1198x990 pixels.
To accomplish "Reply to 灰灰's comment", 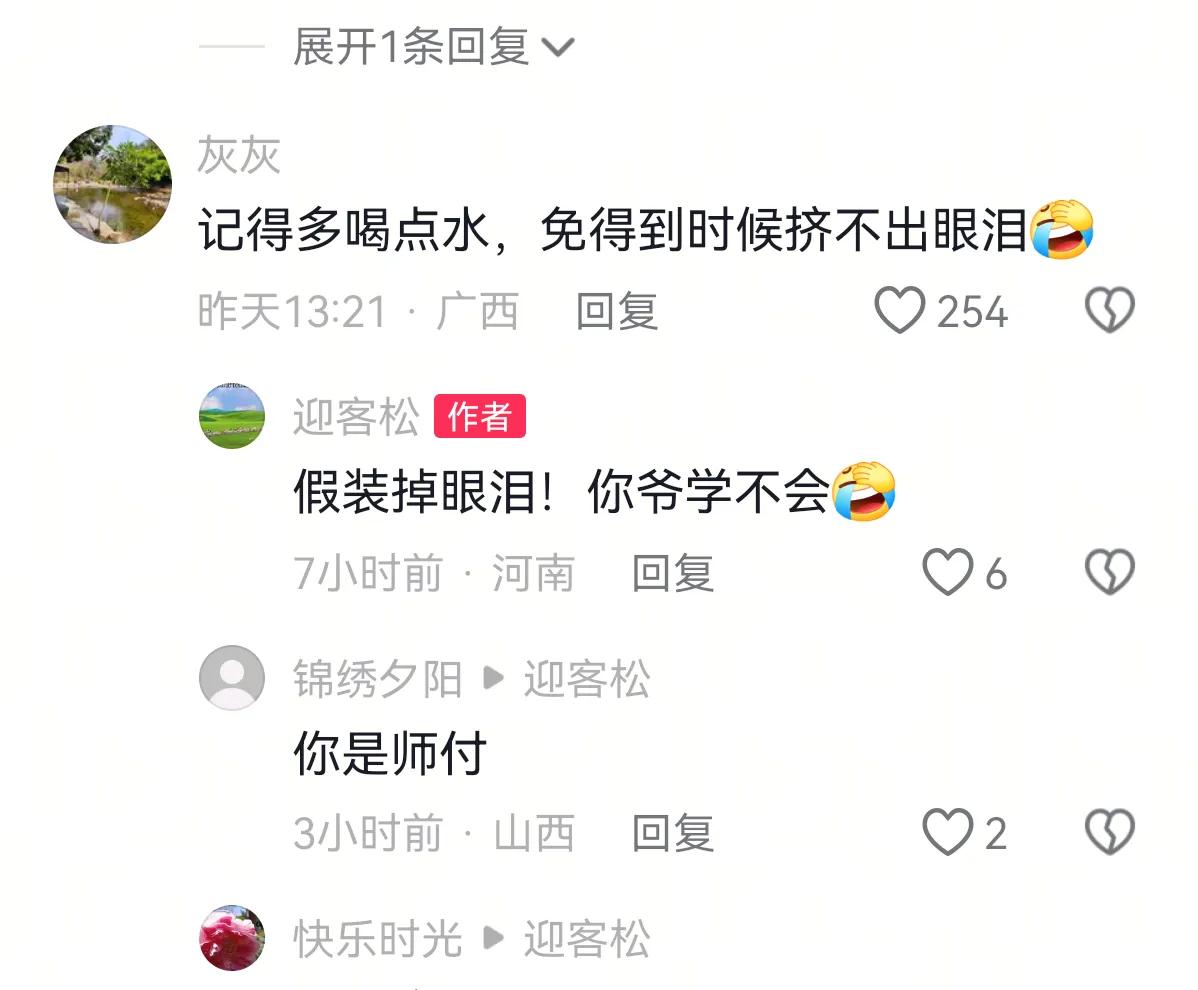I will coord(617,311).
